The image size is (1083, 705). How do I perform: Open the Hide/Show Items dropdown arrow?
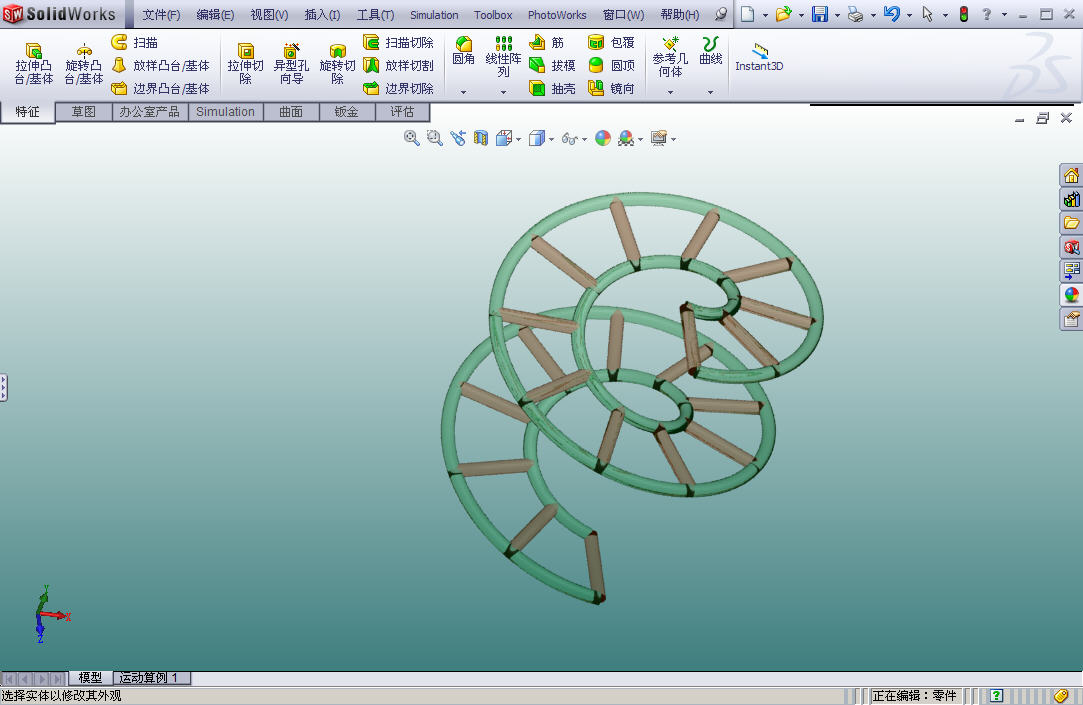tap(584, 139)
